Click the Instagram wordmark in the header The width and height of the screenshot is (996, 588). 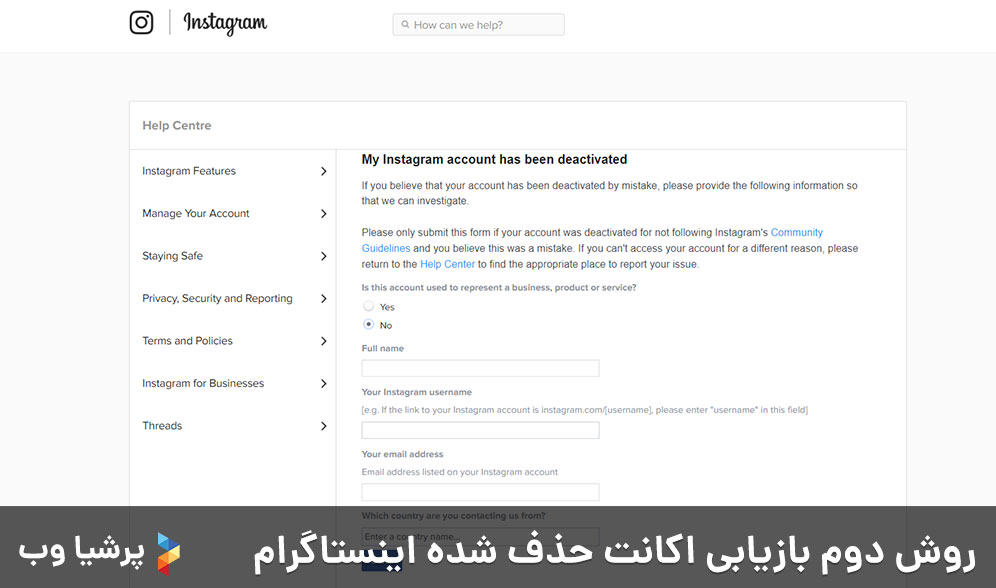coord(224,23)
